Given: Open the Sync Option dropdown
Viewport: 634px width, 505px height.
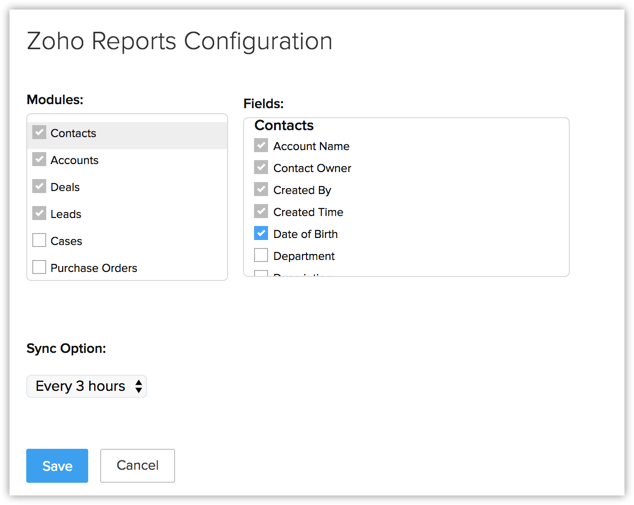Looking at the screenshot, I should pos(87,386).
